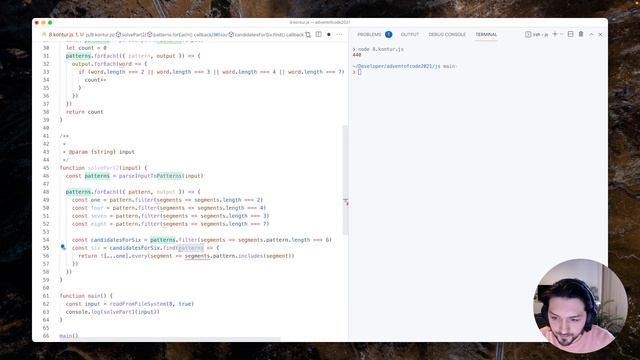Open the terminal launch profile dropdown arrow
Image resolution: width=640 pixels, height=360 pixels.
coord(562,34)
